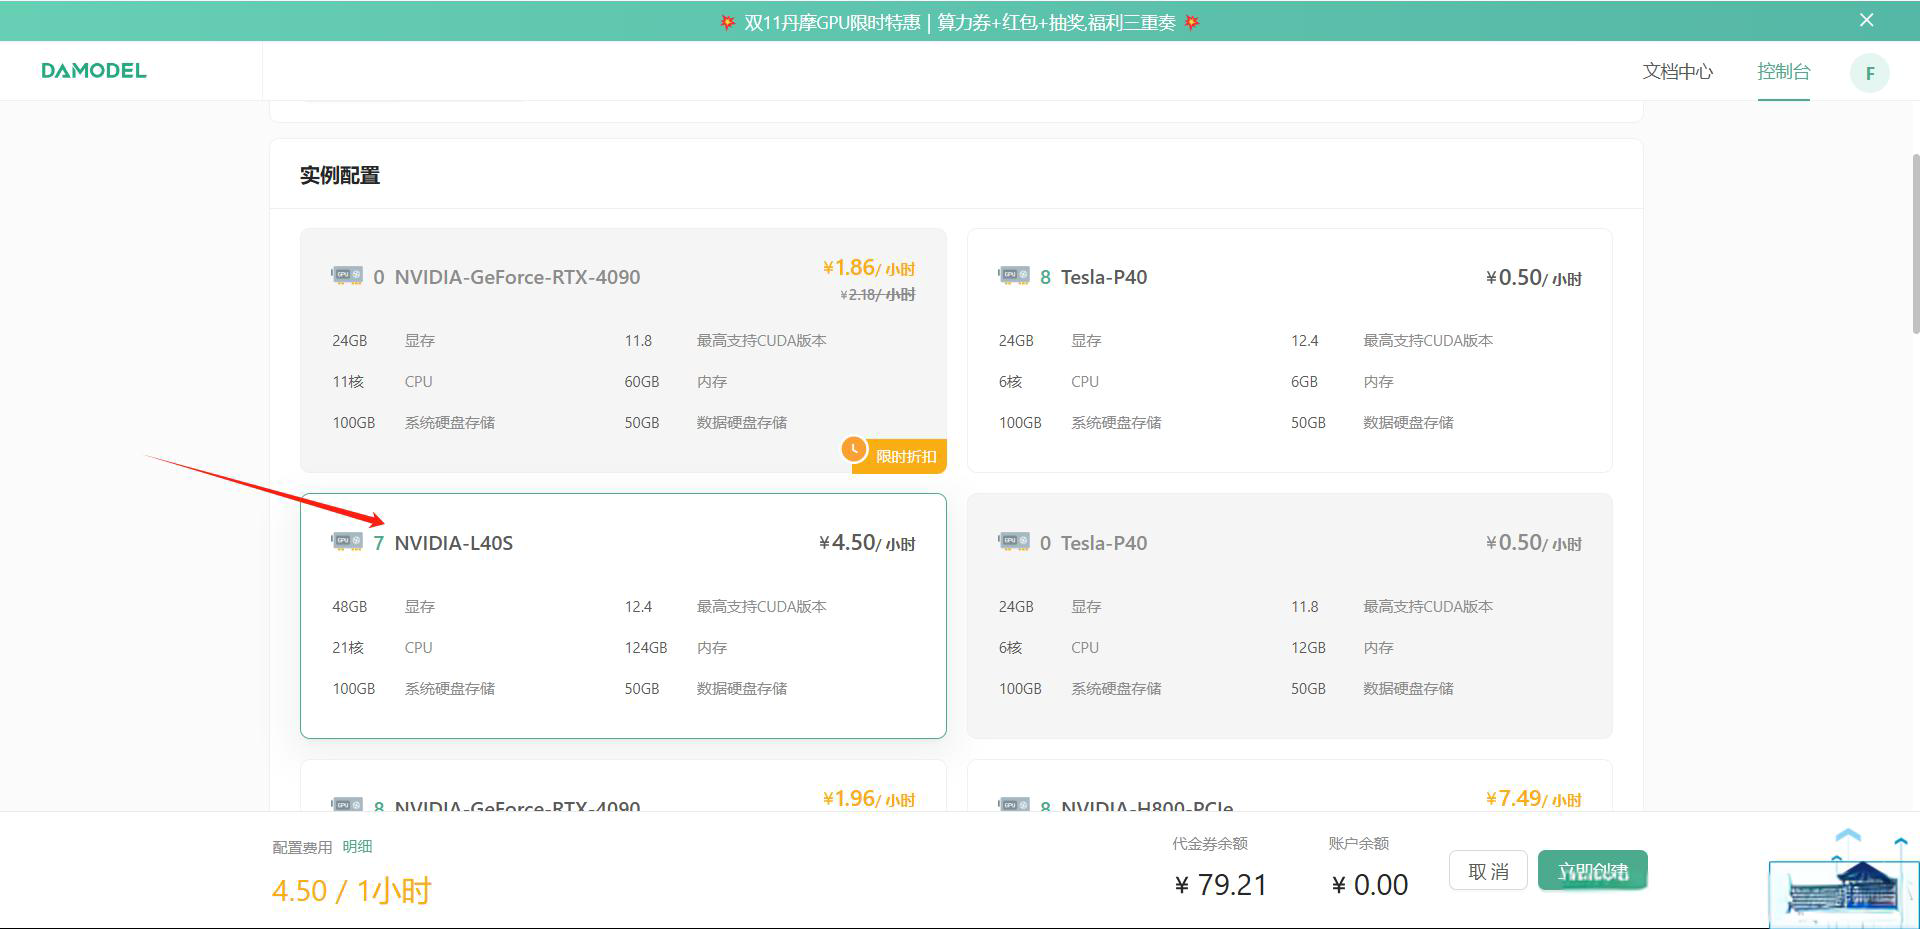Click the GPU icon on the NVIDIA-L40S card
The height and width of the screenshot is (929, 1920).
347,542
